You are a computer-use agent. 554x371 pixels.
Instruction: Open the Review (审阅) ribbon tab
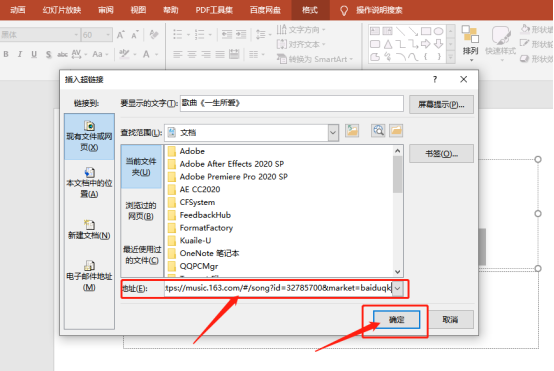(106, 10)
